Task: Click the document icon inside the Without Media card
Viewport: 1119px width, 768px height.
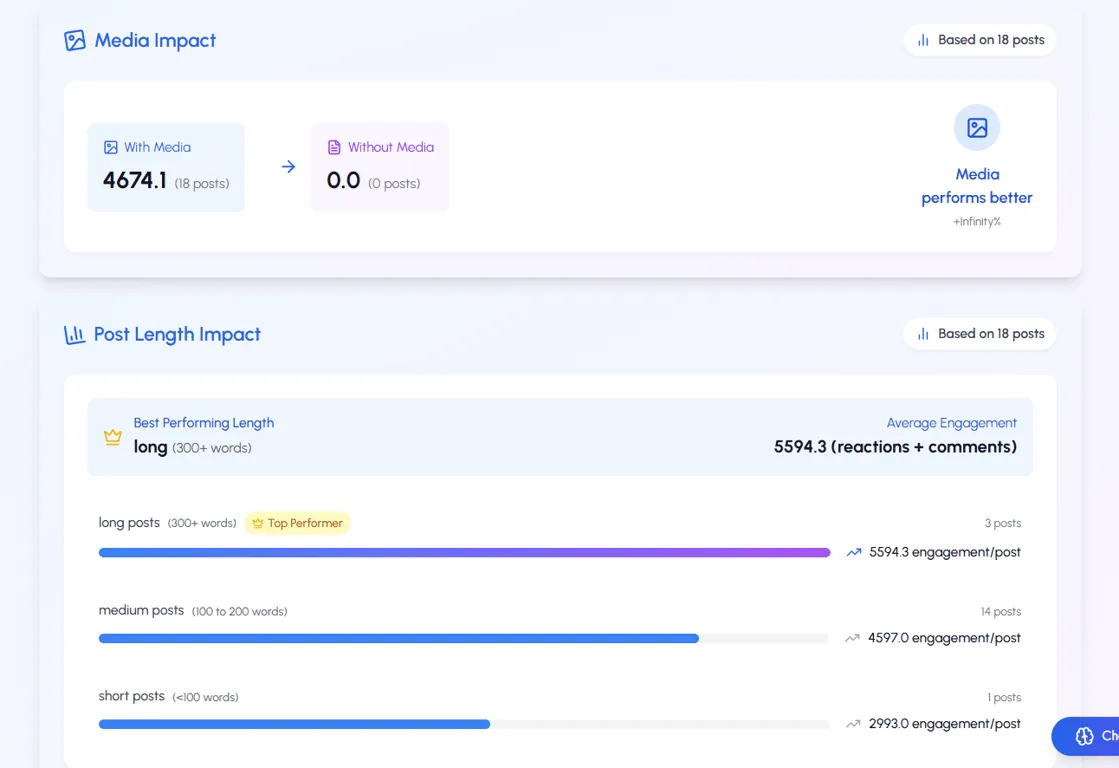Action: pos(334,146)
